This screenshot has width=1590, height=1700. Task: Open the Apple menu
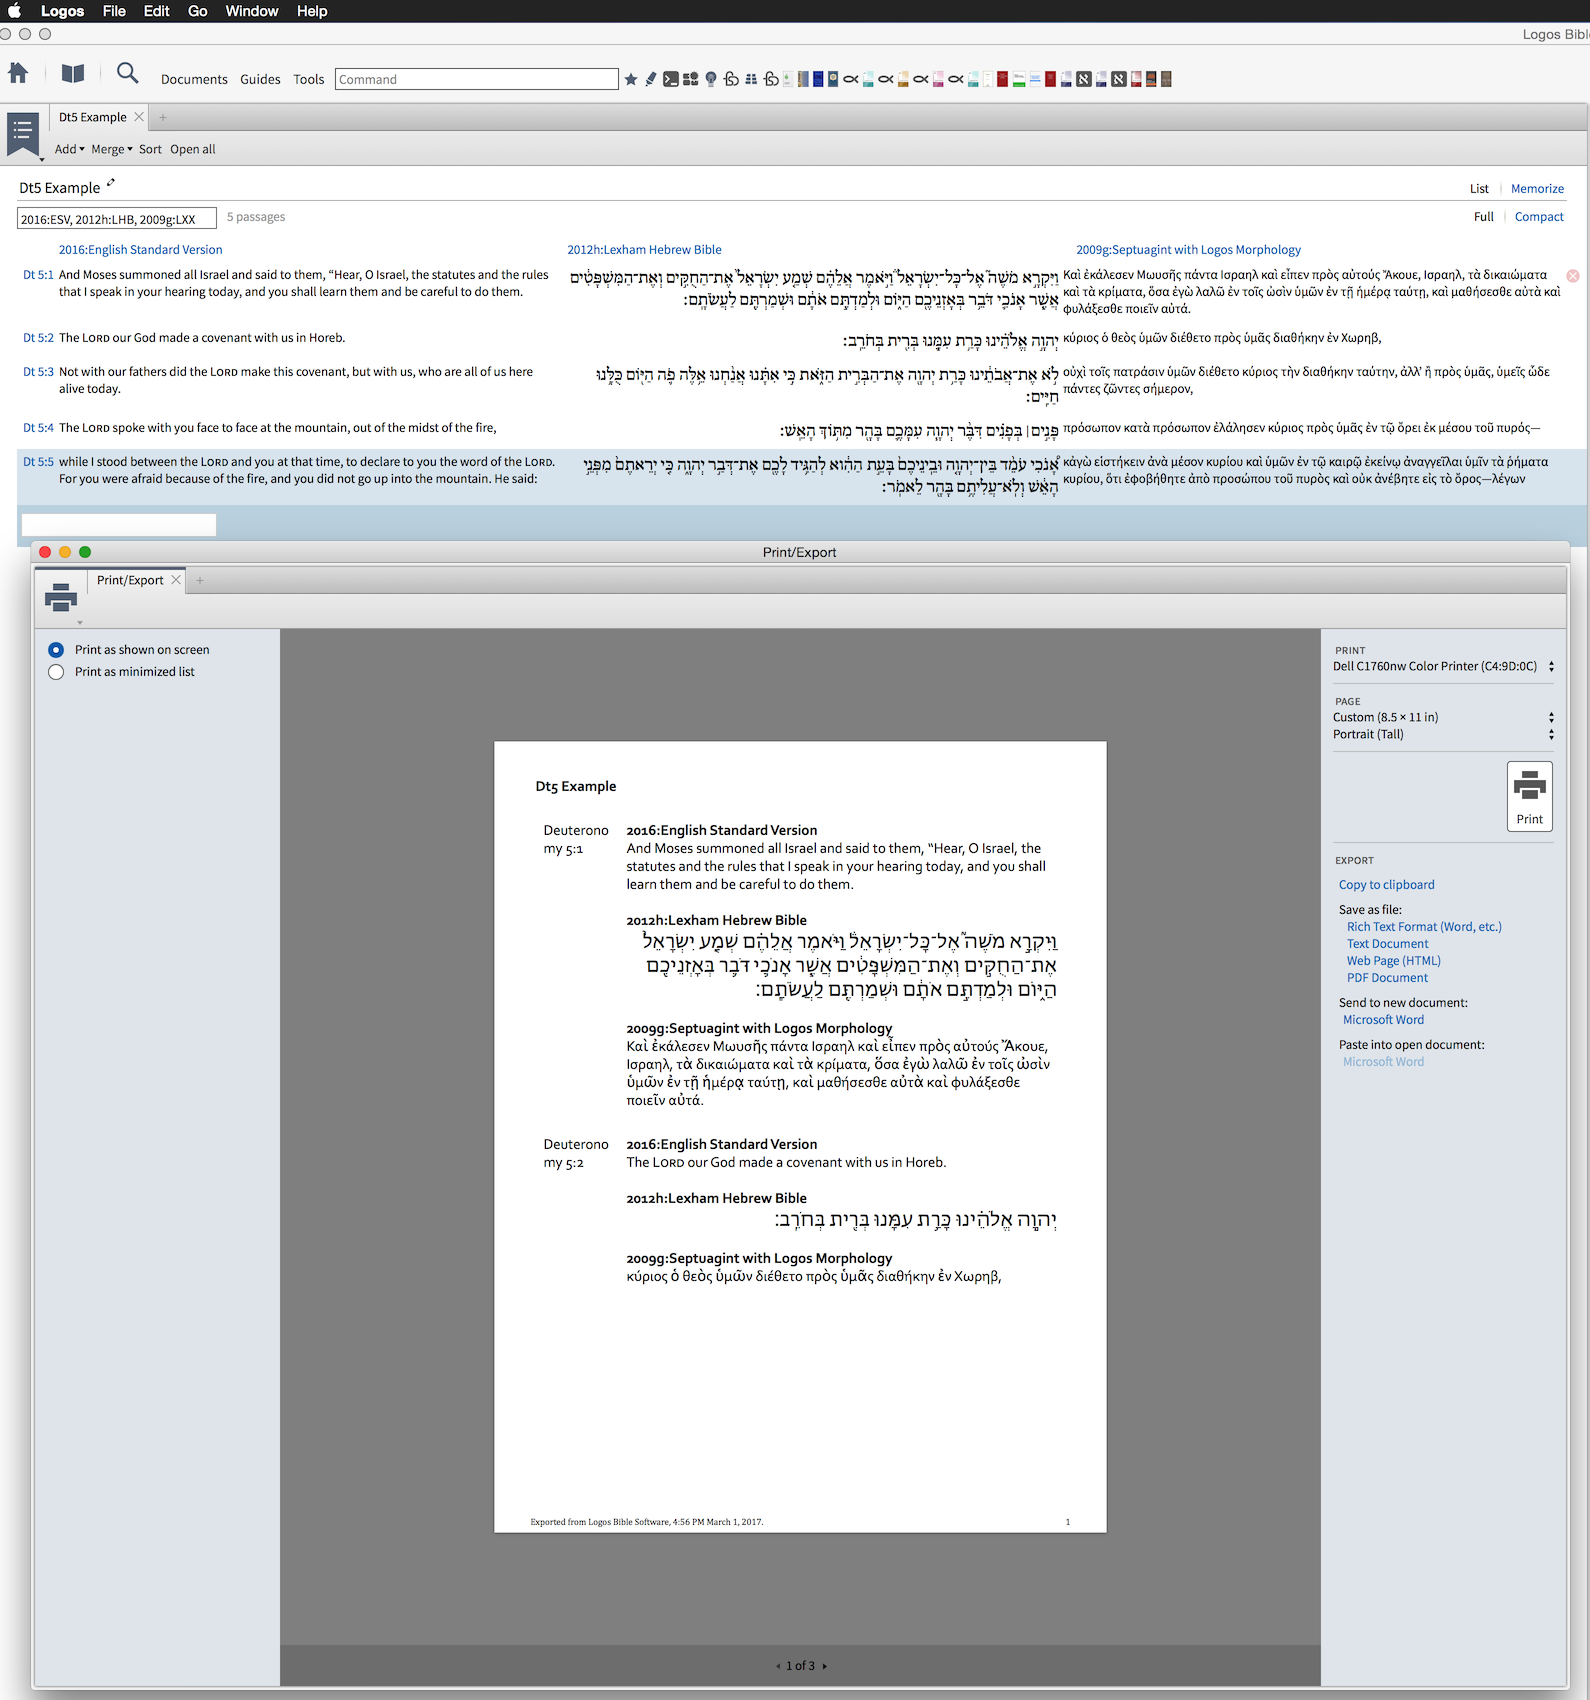pos(14,11)
